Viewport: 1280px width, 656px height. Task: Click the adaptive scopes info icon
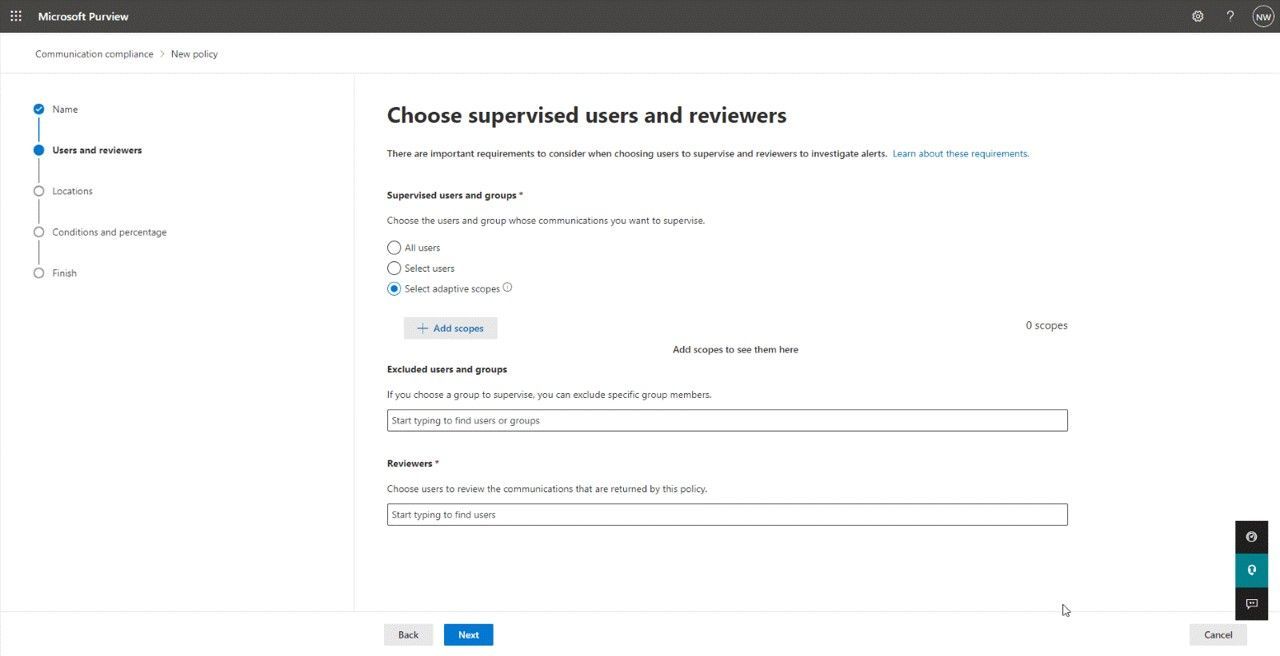(x=507, y=288)
